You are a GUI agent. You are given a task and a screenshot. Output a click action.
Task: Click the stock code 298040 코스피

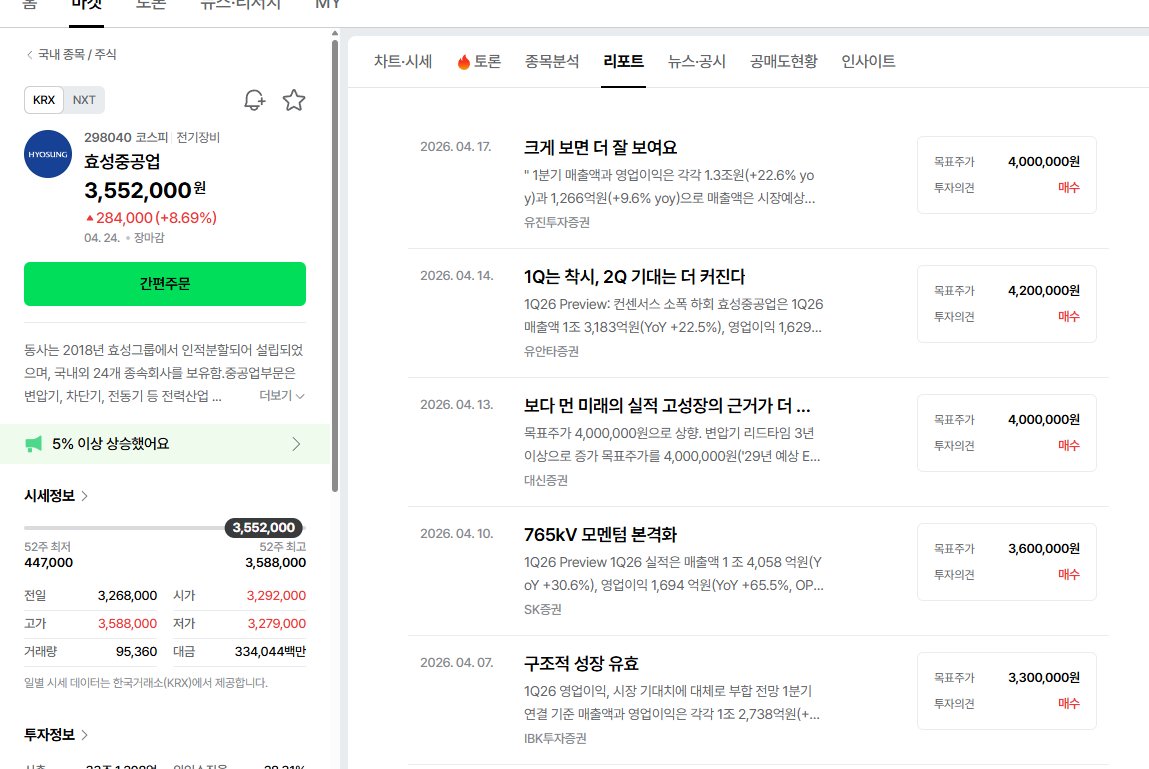pyautogui.click(x=126, y=137)
